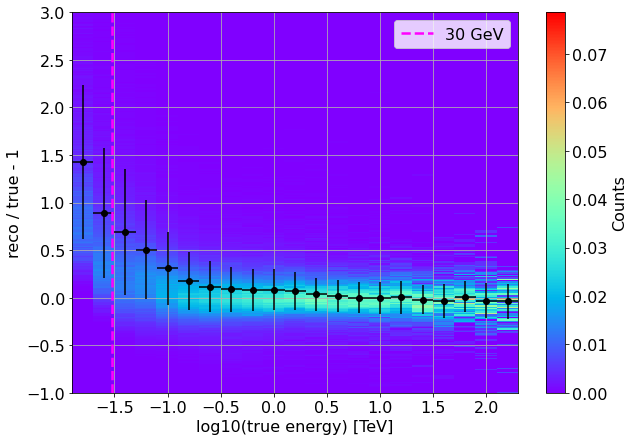Click y-axis tick label 2.5
Image resolution: width=633 pixels, height=441 pixels.
click(x=52, y=61)
